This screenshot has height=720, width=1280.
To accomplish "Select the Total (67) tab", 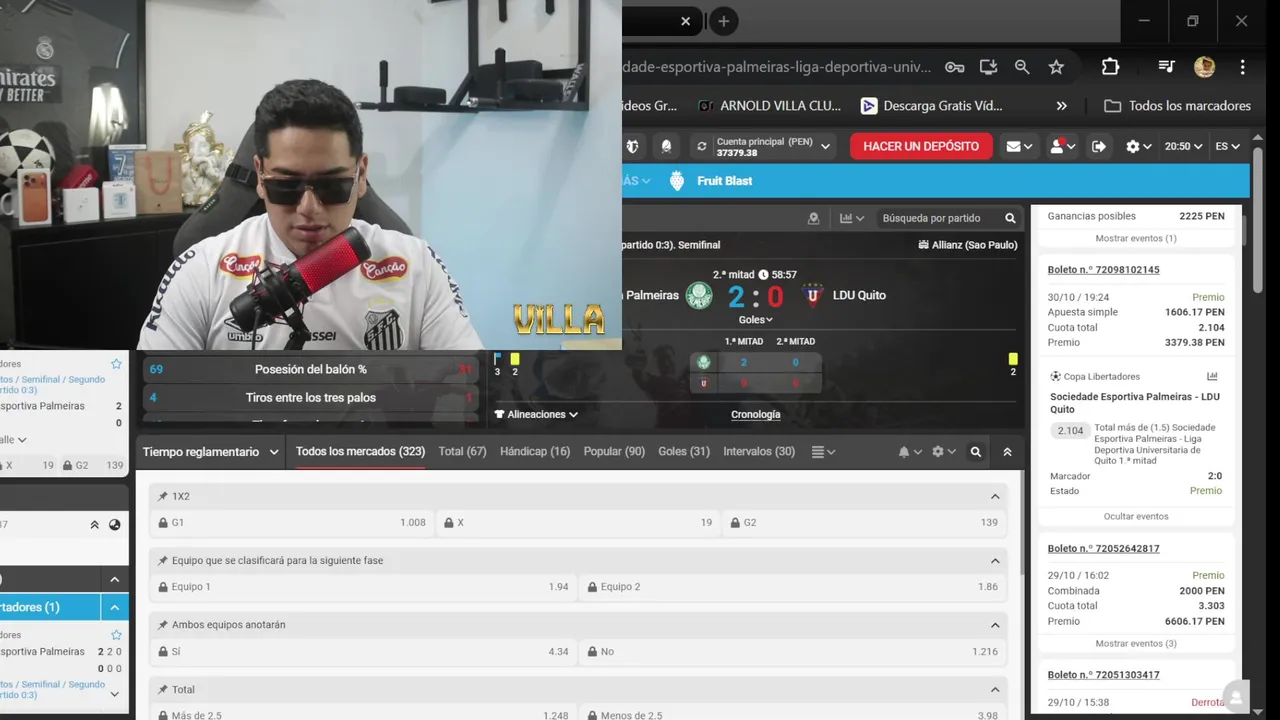I will [463, 452].
